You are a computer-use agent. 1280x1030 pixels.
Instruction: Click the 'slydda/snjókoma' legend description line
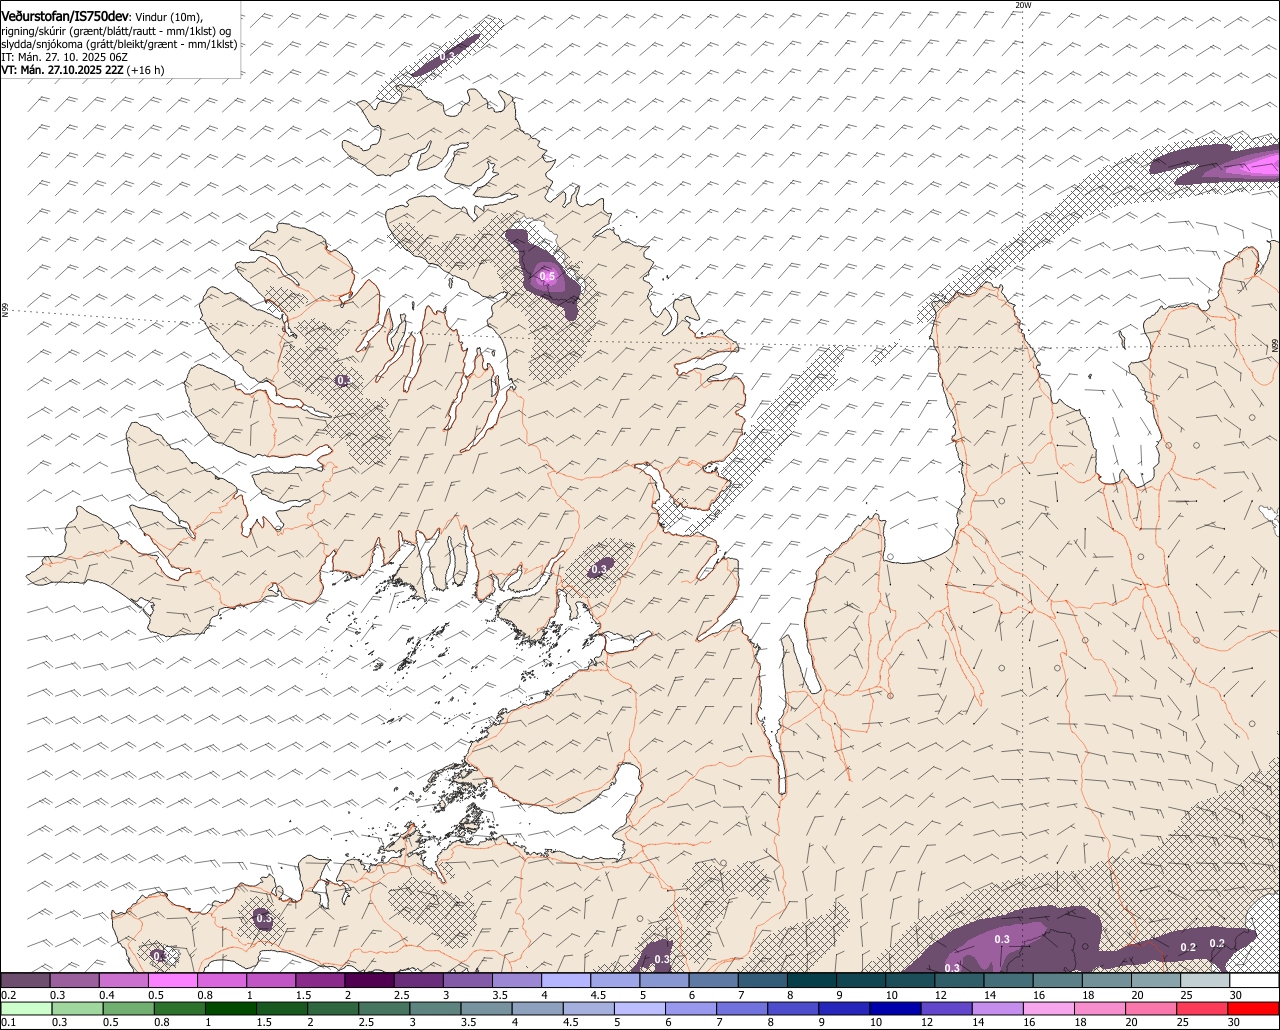(119, 44)
